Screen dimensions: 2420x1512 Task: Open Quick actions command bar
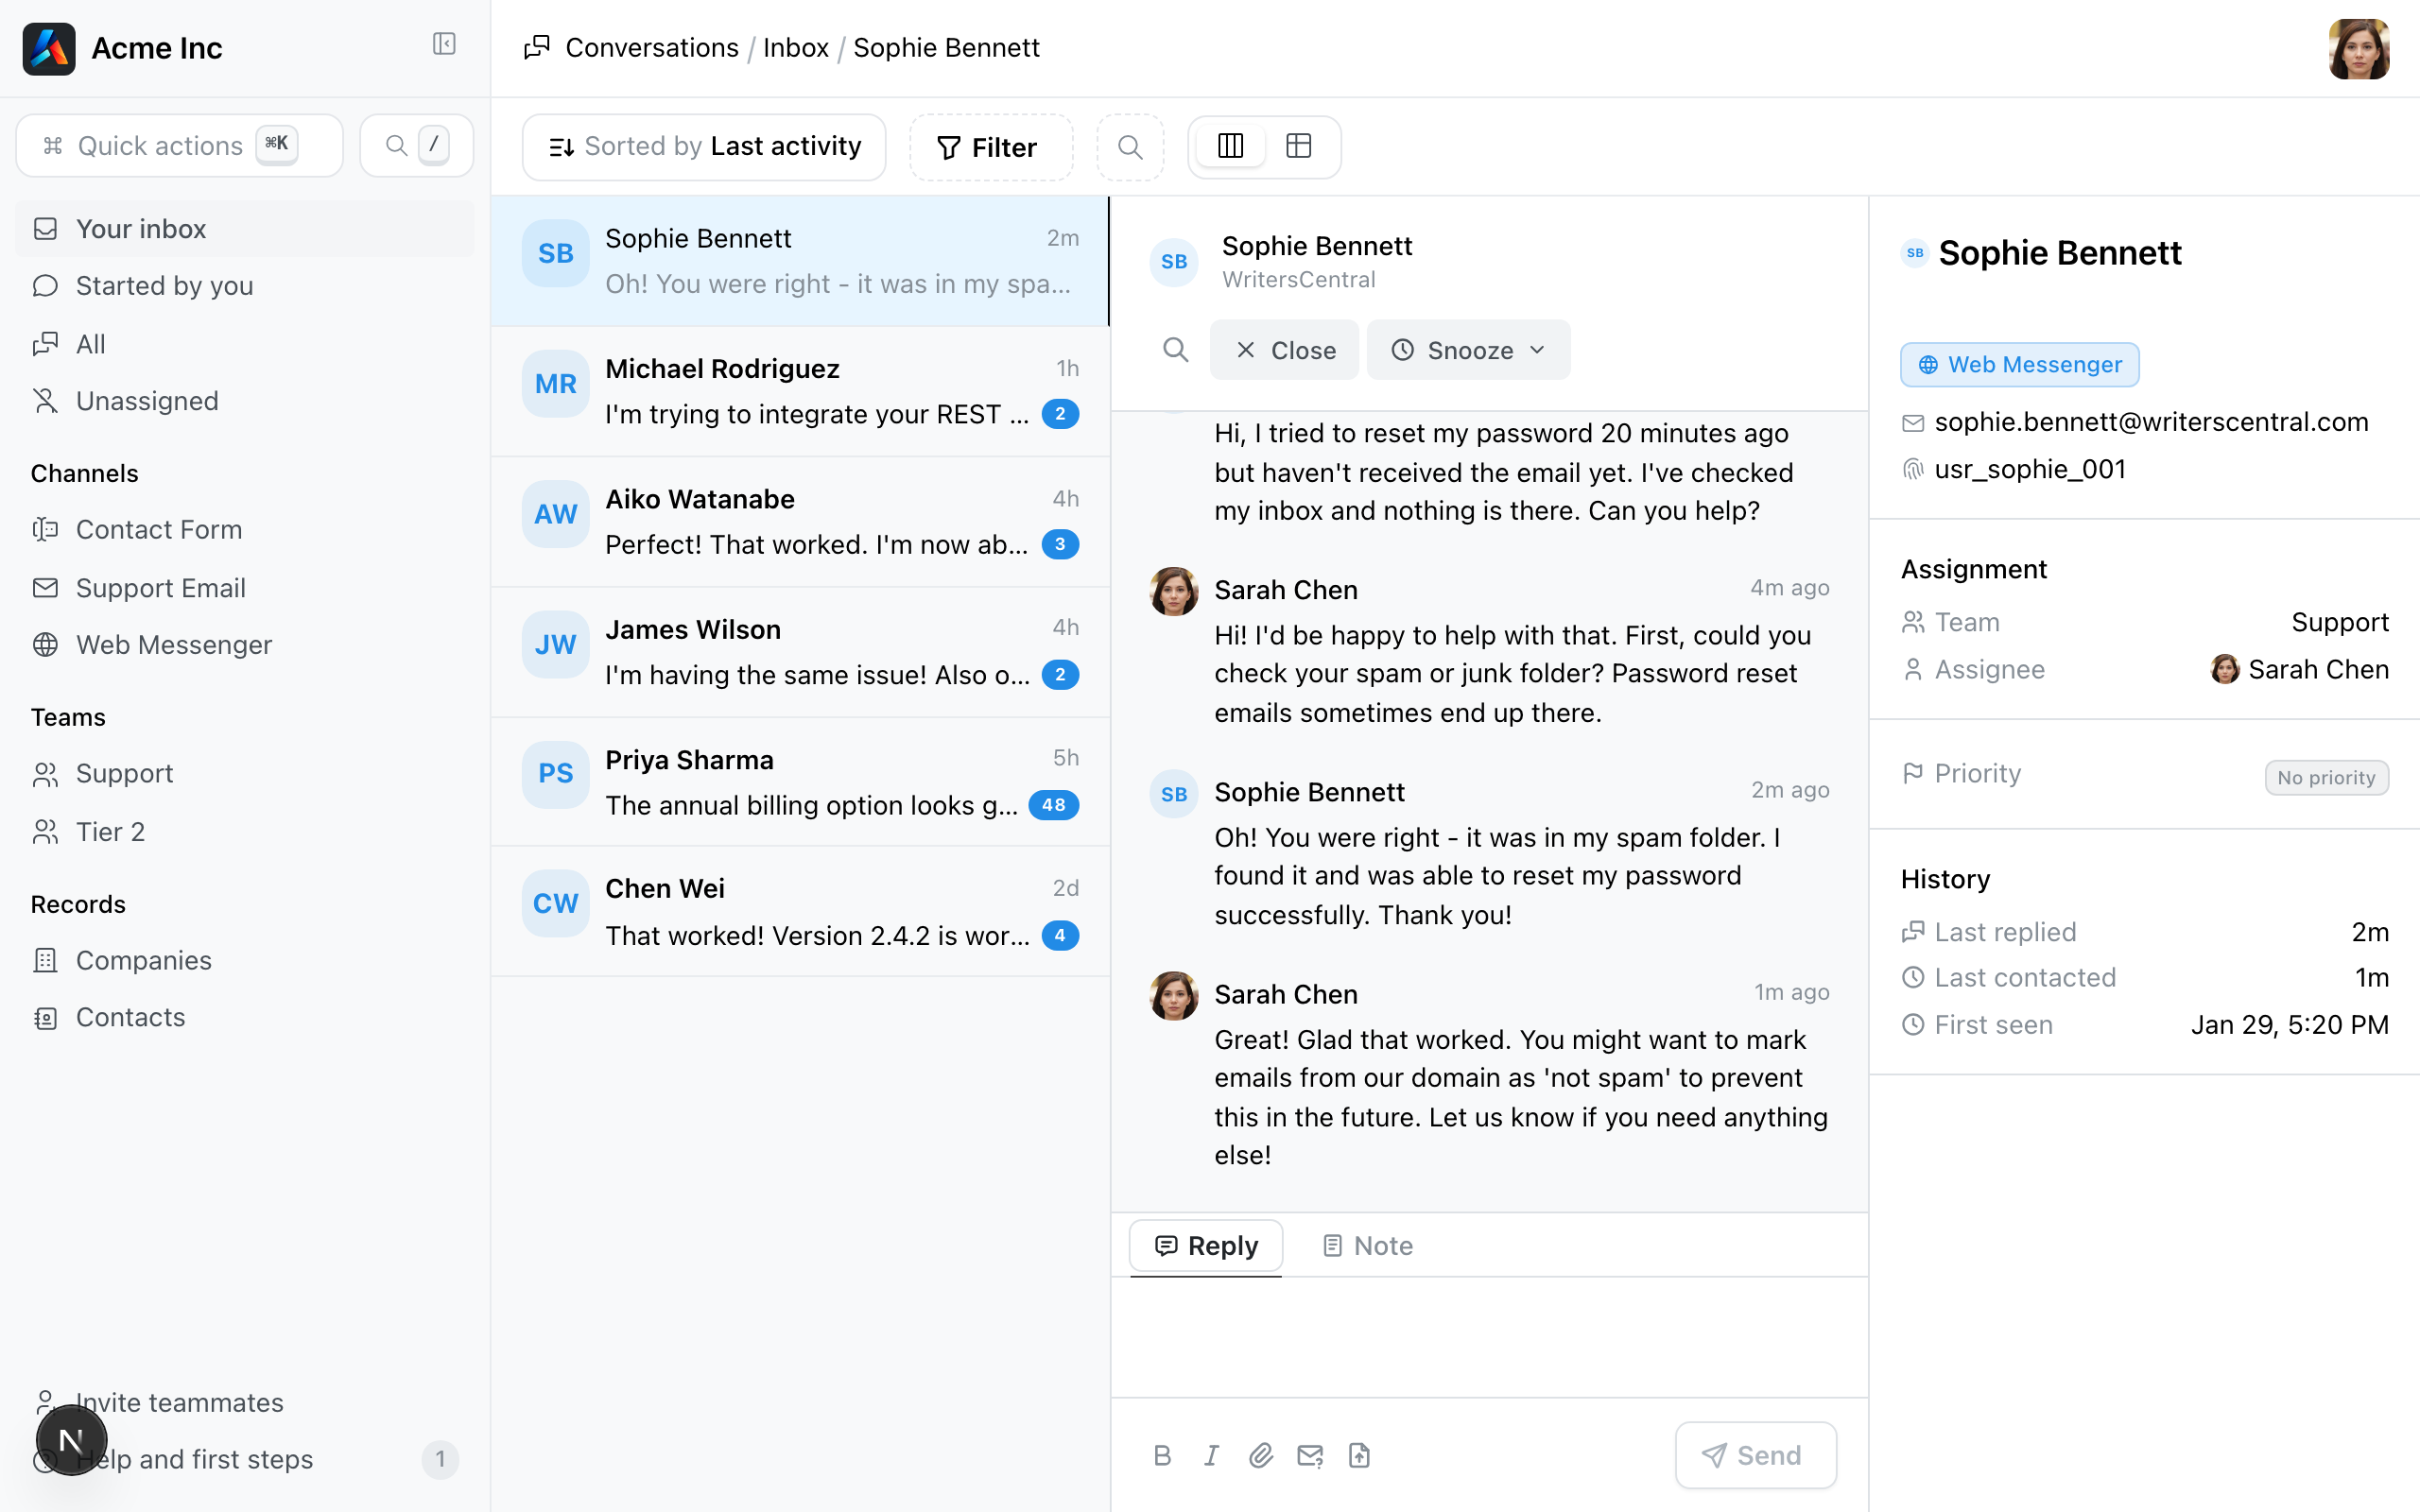tap(180, 146)
